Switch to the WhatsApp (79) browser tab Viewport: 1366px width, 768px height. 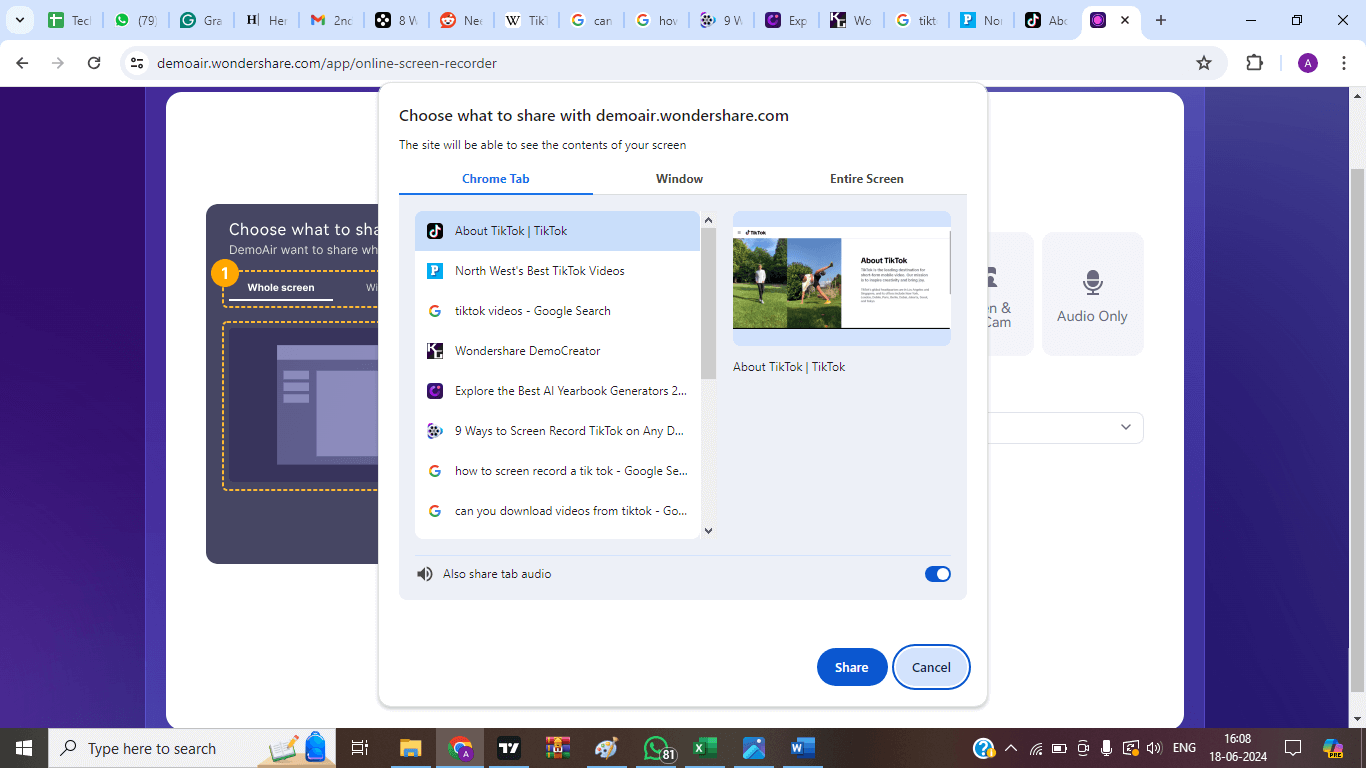point(134,20)
